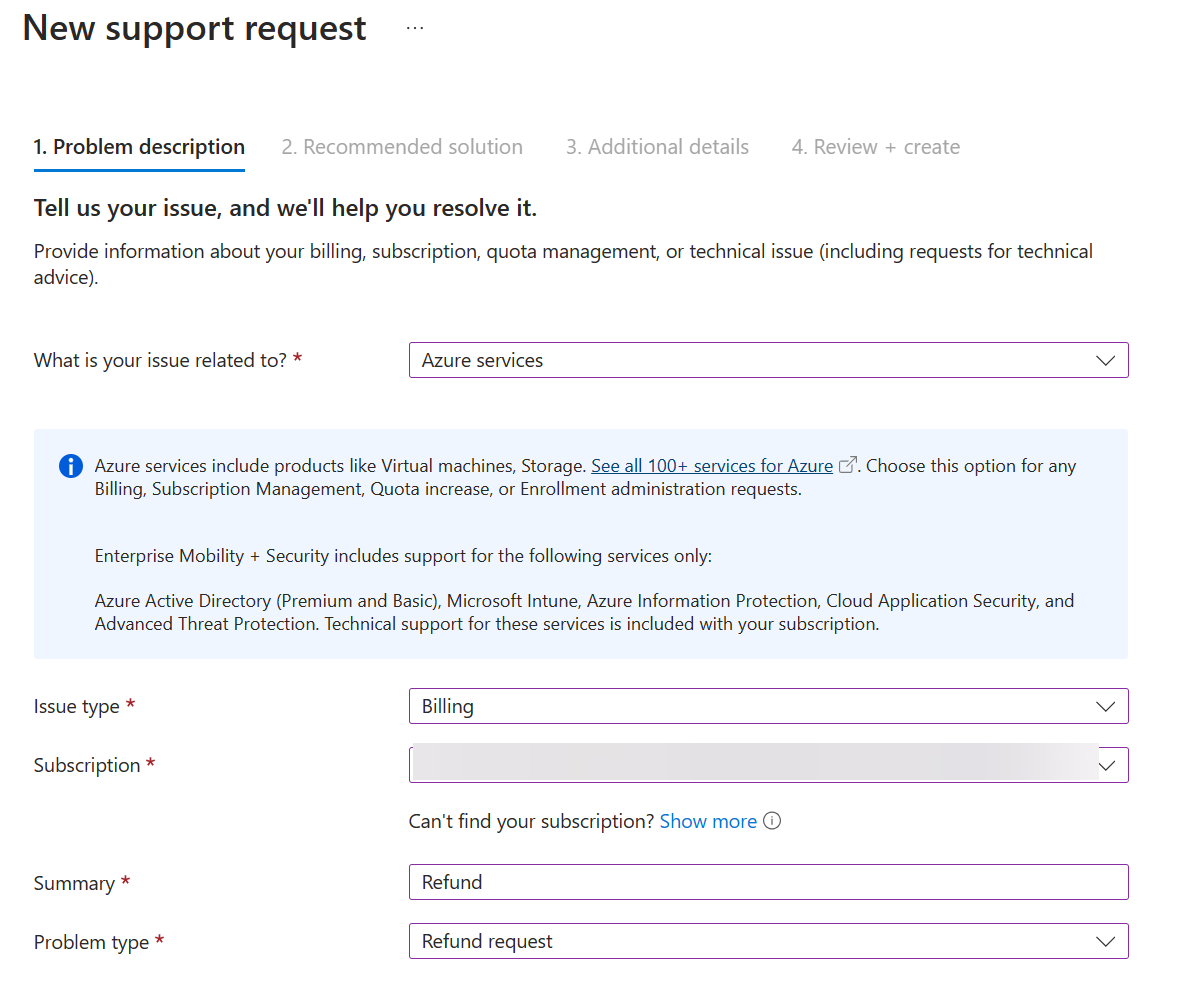Click the chevron on the Subscription dropdown

(1106, 764)
